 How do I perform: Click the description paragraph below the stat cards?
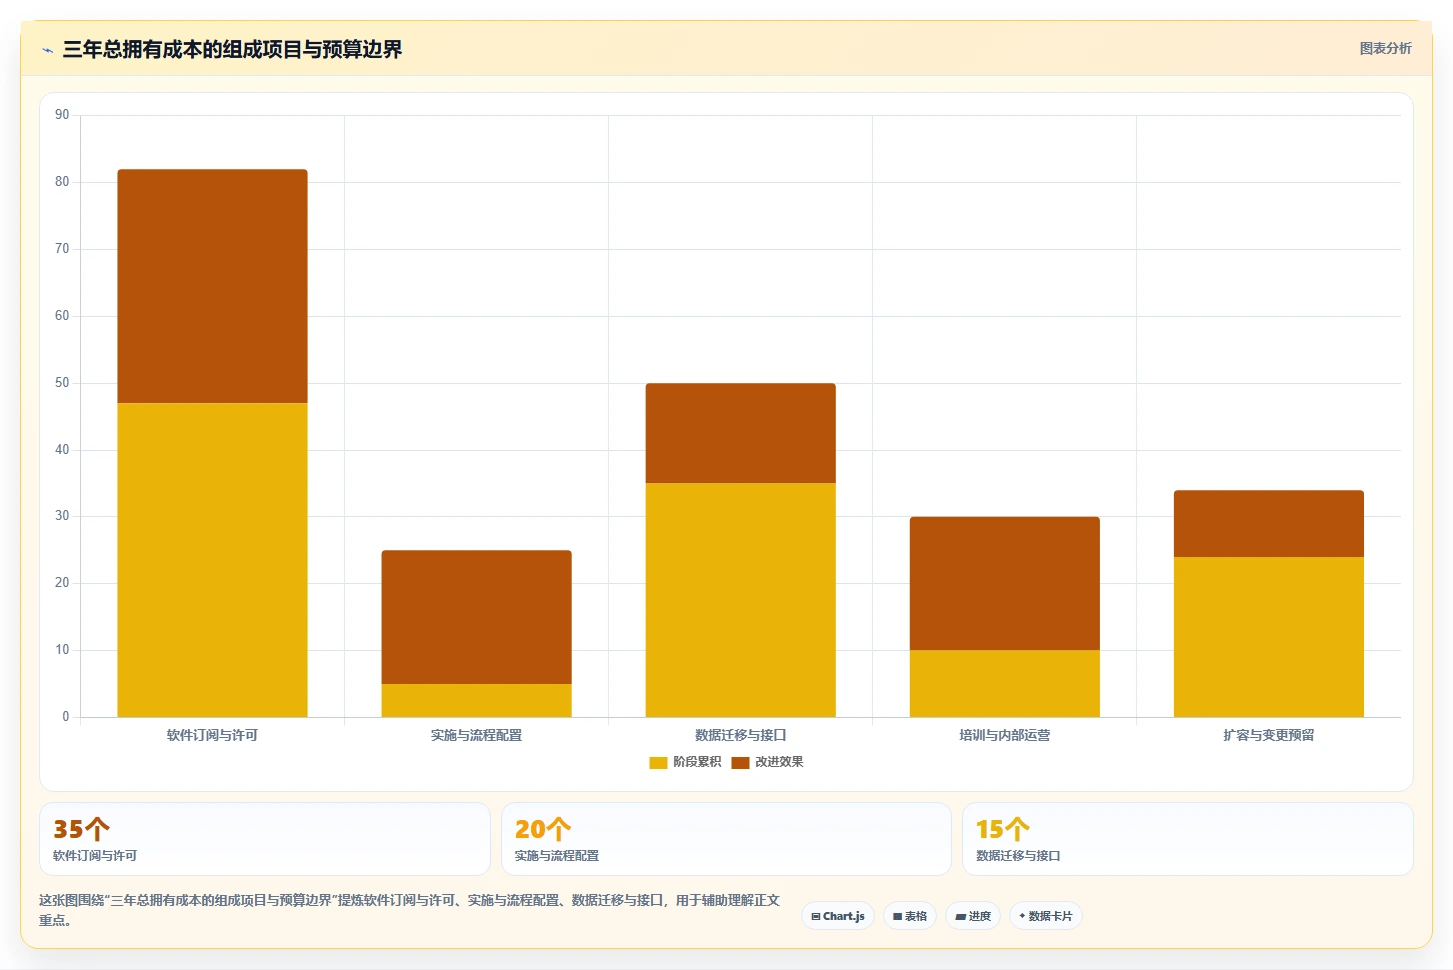(409, 910)
